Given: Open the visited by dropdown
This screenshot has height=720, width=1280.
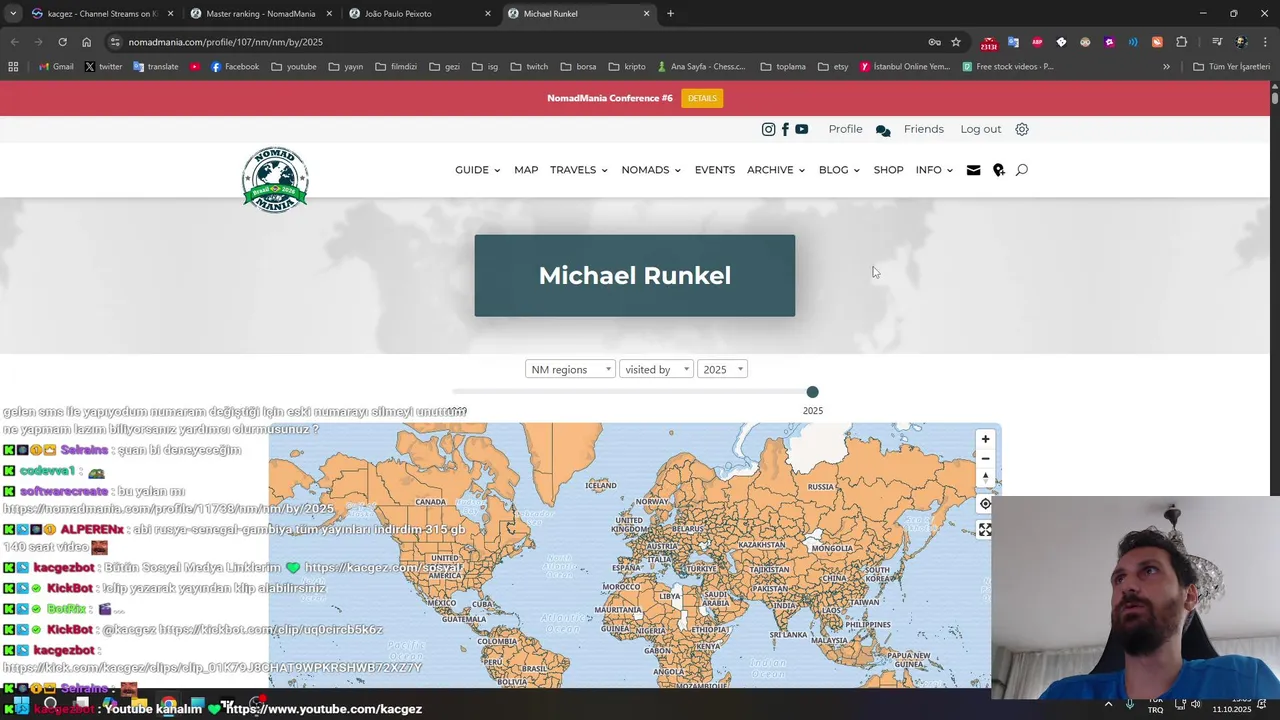Looking at the screenshot, I should tap(656, 369).
